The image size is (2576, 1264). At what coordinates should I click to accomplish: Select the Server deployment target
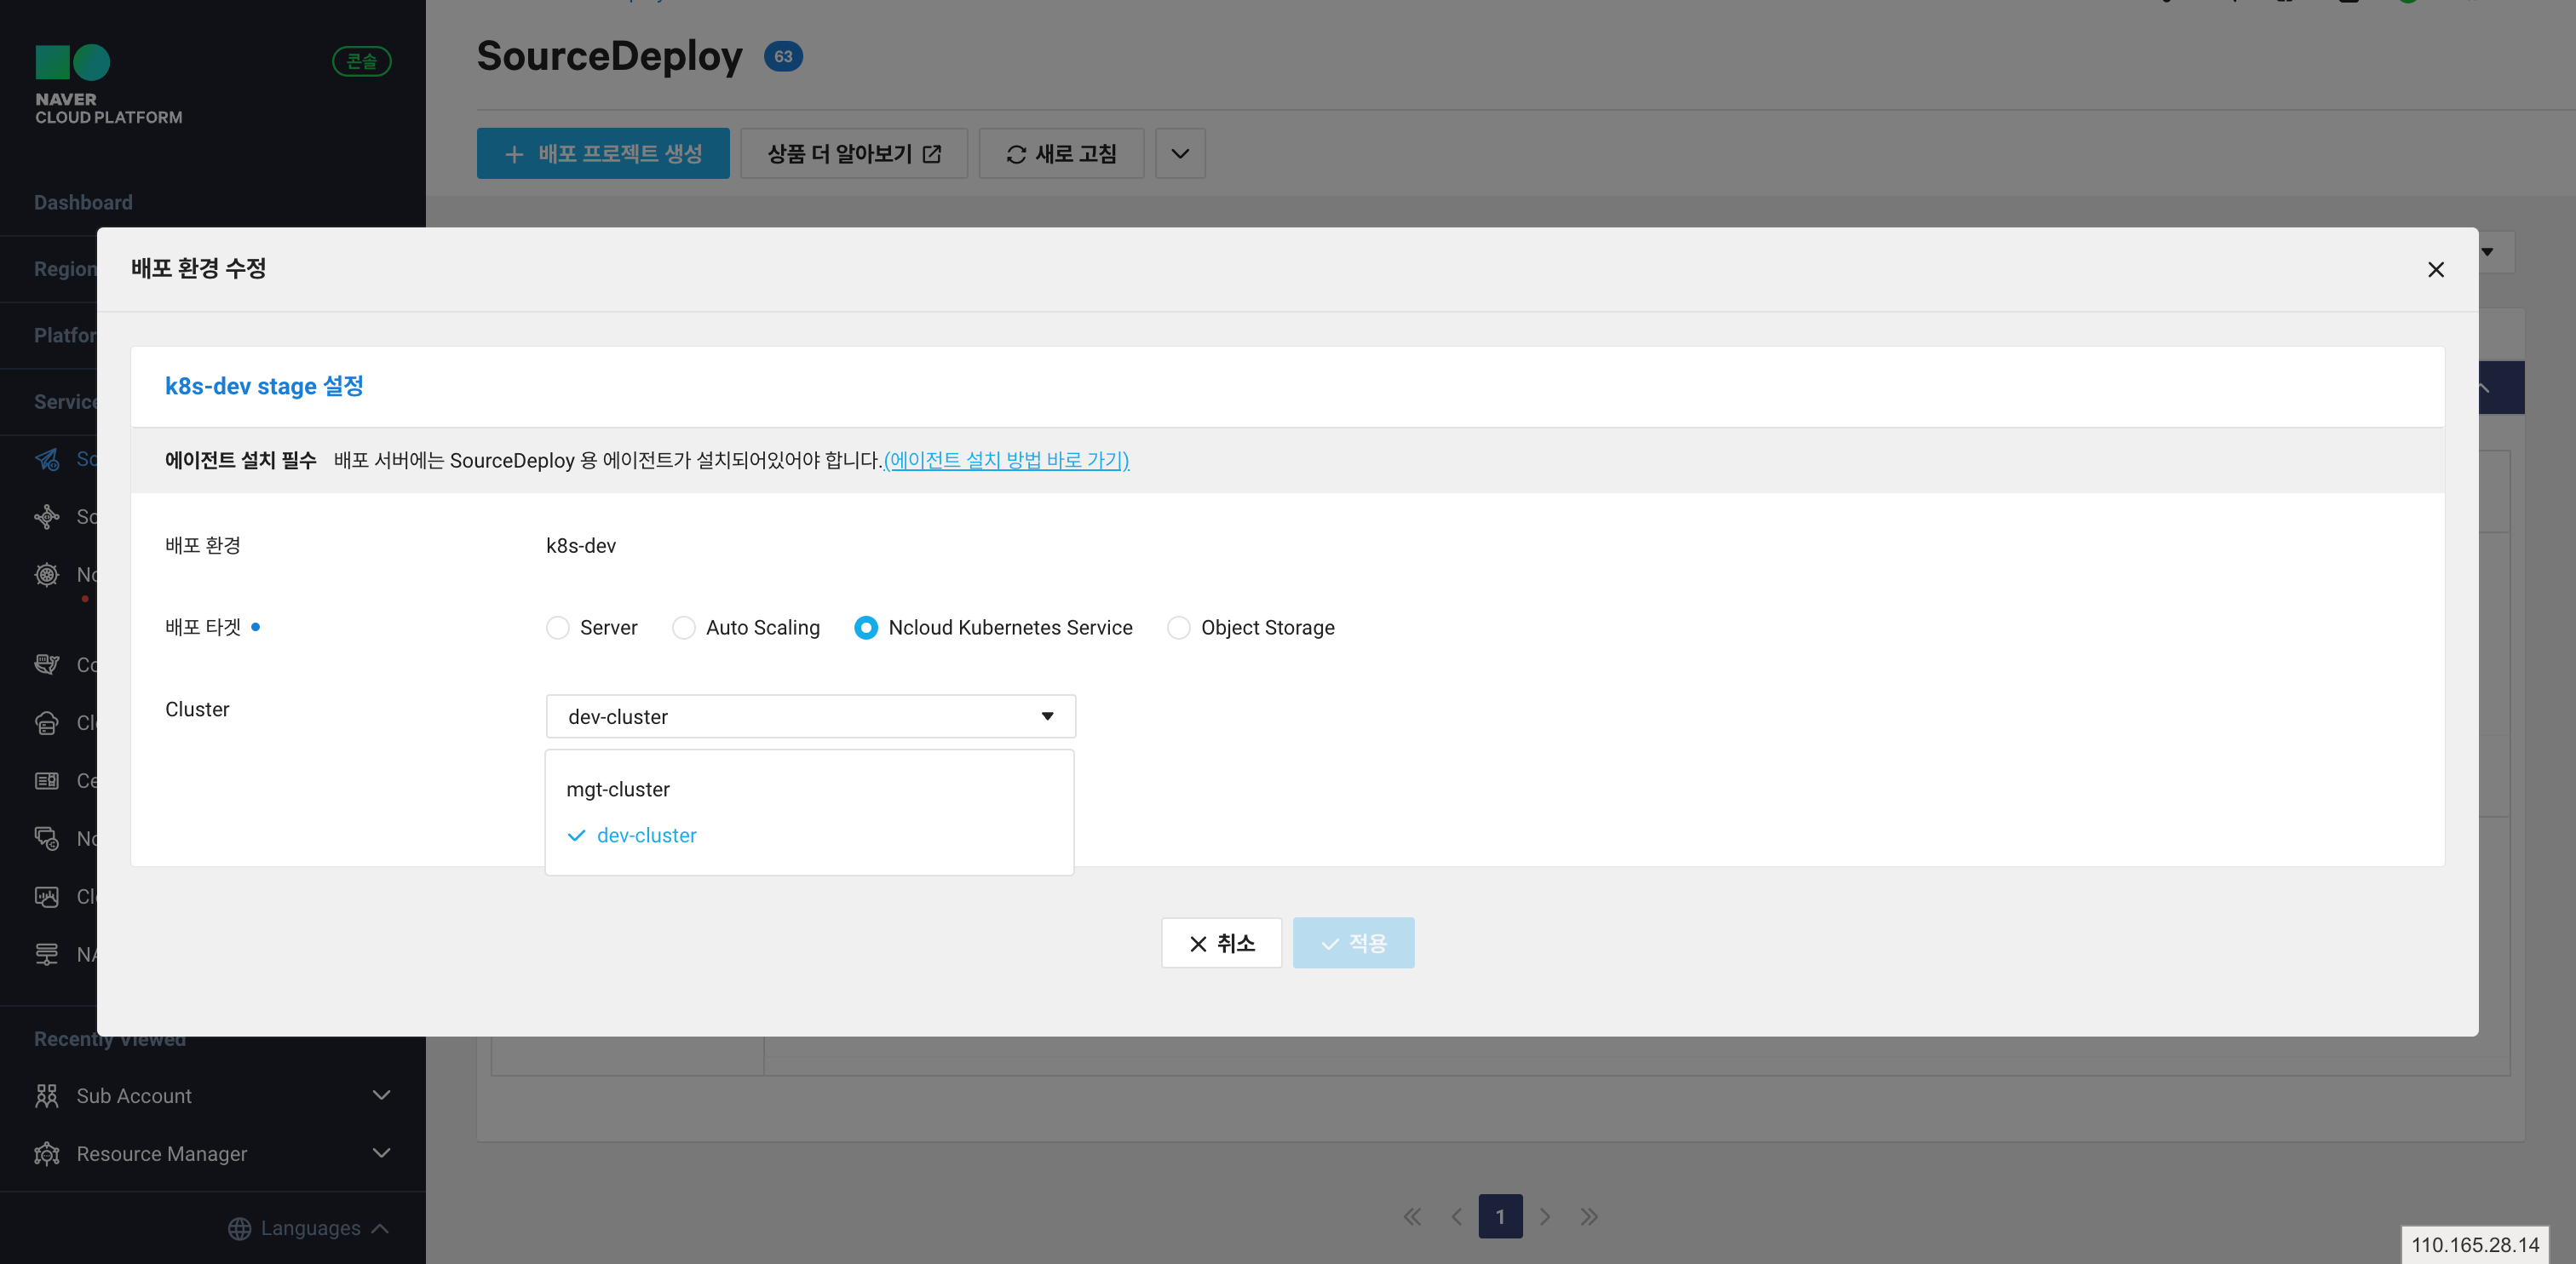558,627
